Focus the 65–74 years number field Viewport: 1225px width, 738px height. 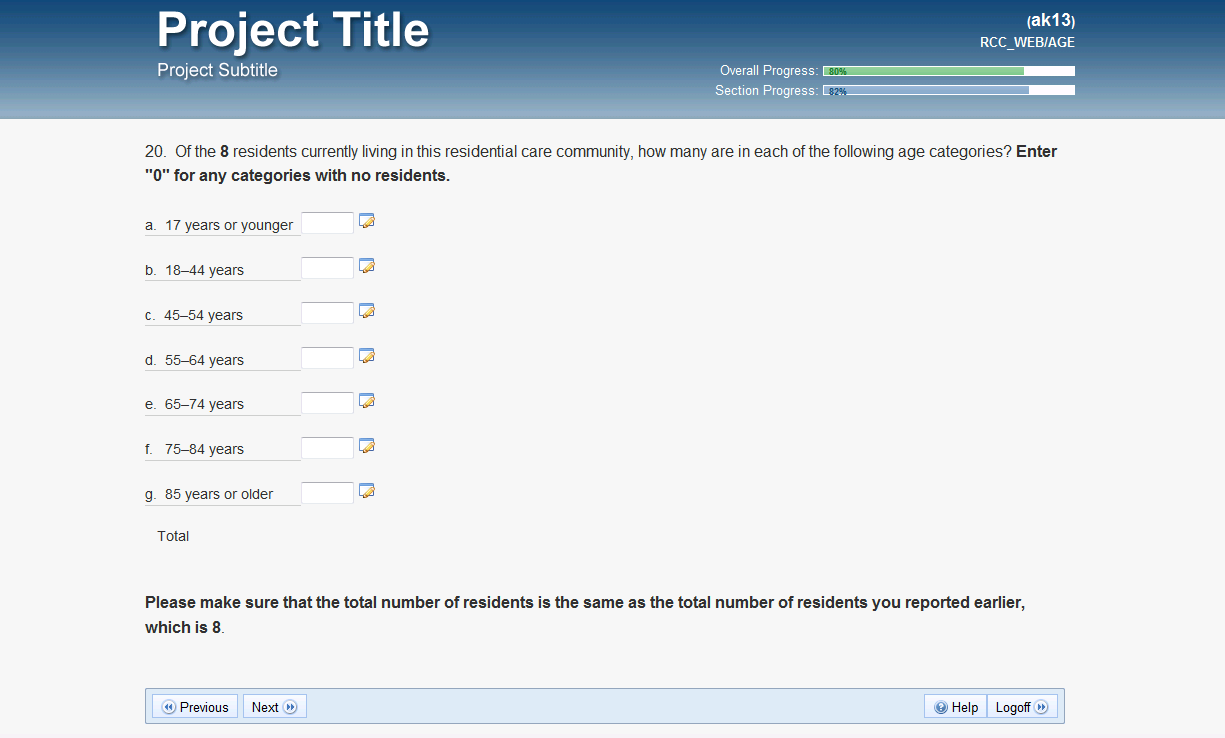[327, 403]
